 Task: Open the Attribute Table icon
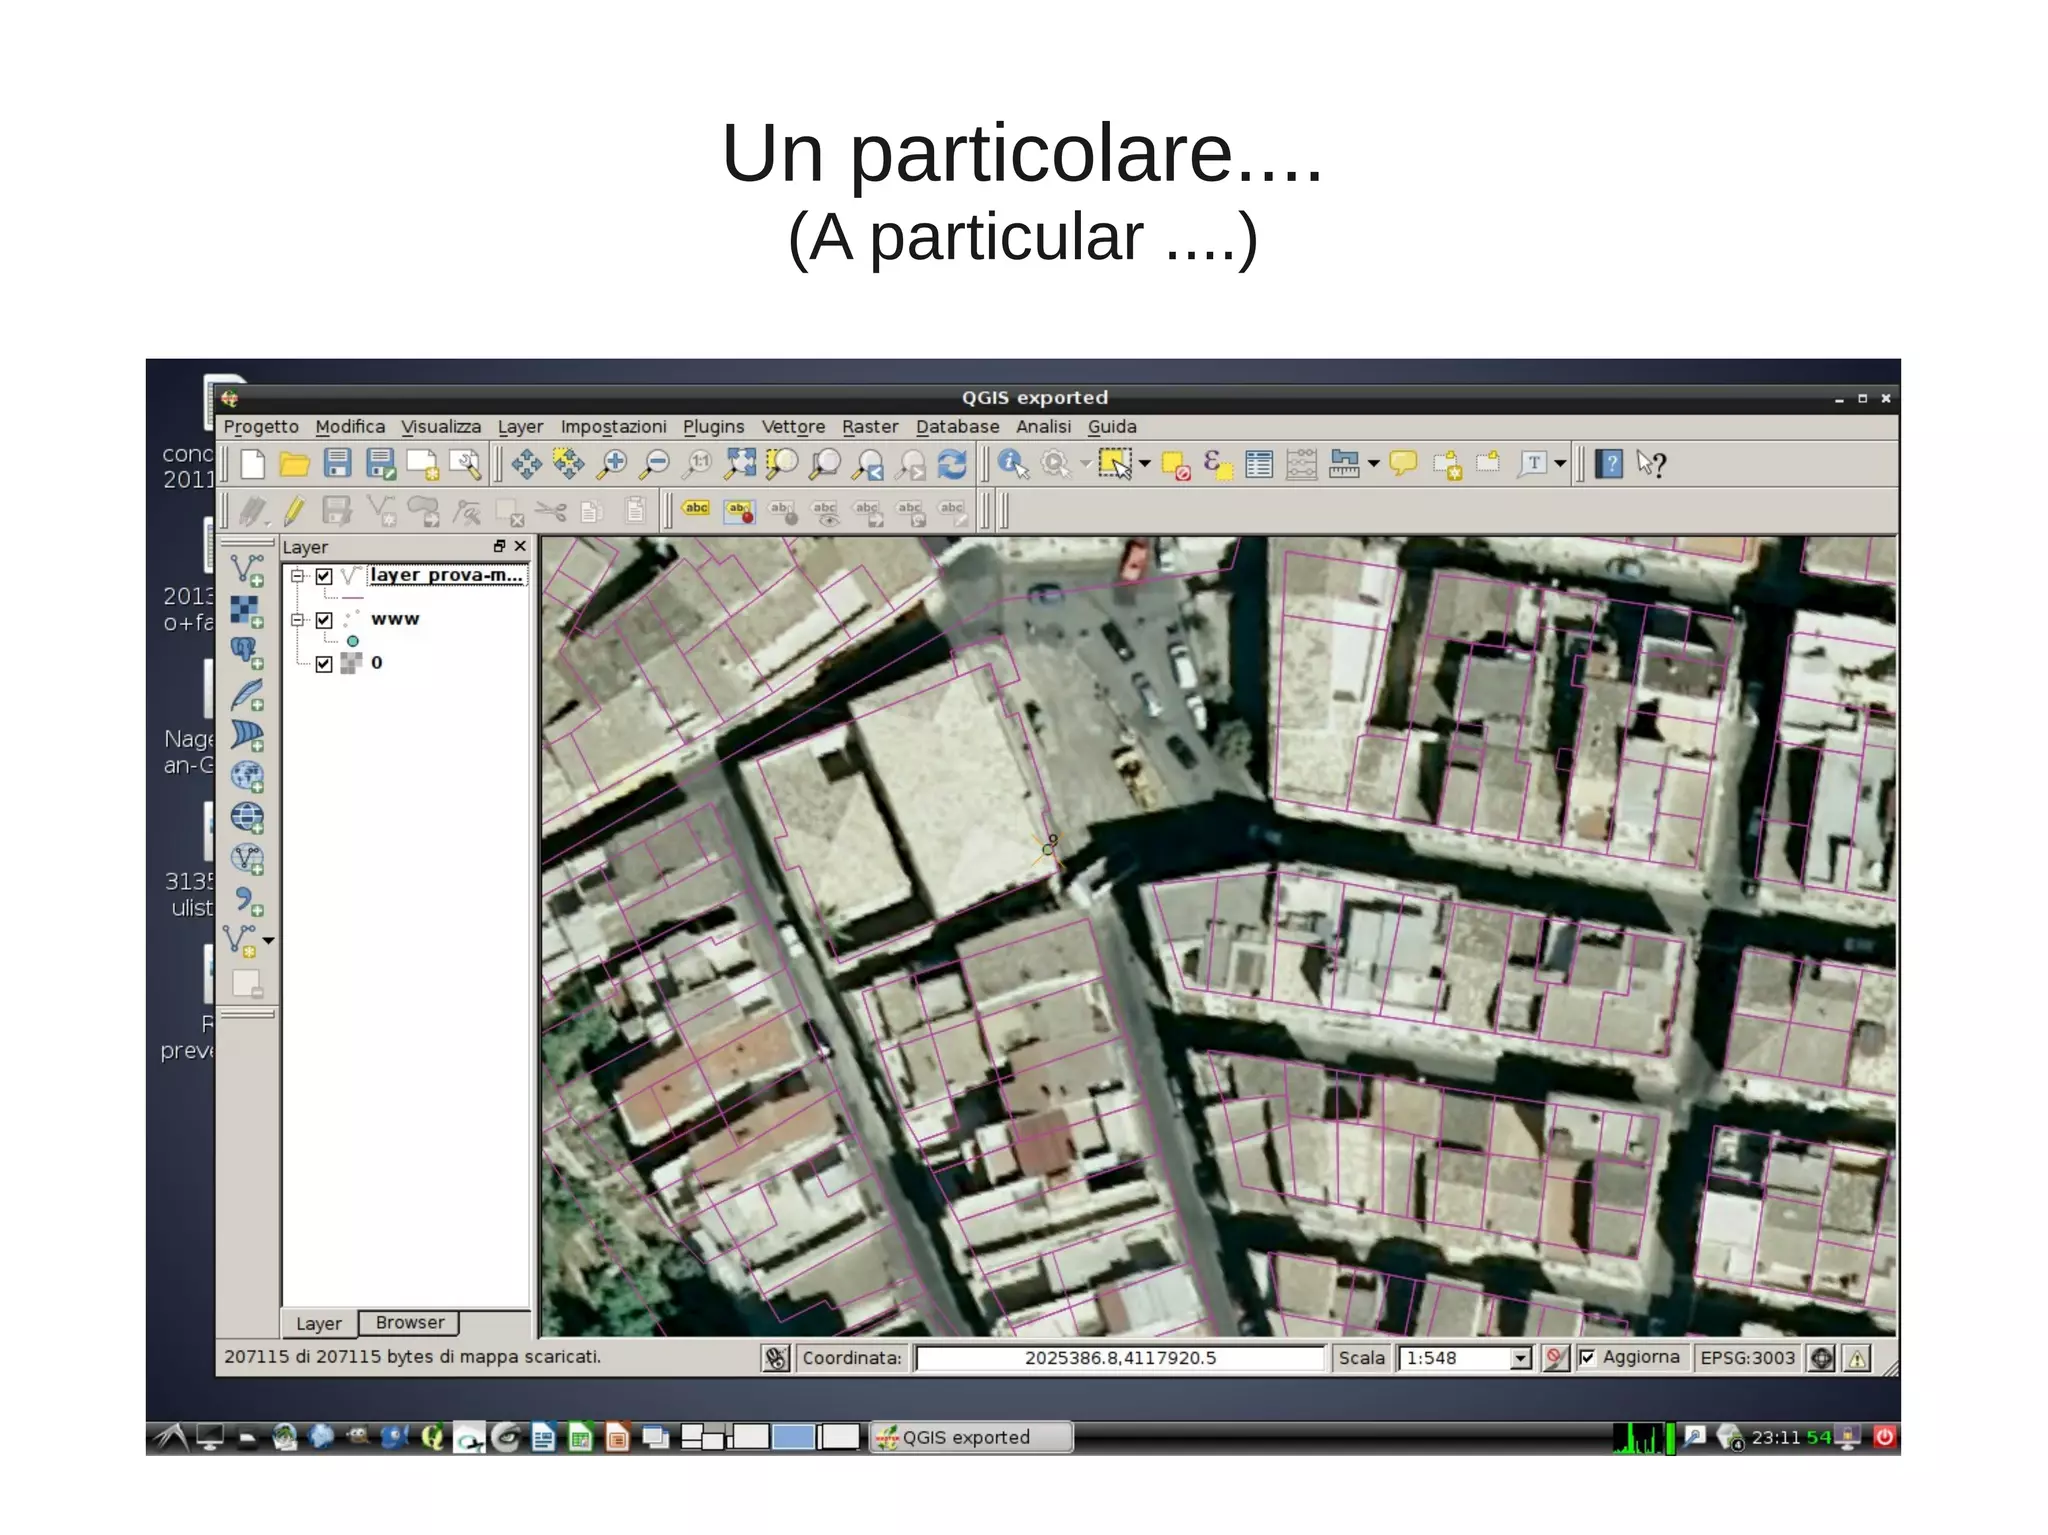pos(1259,465)
